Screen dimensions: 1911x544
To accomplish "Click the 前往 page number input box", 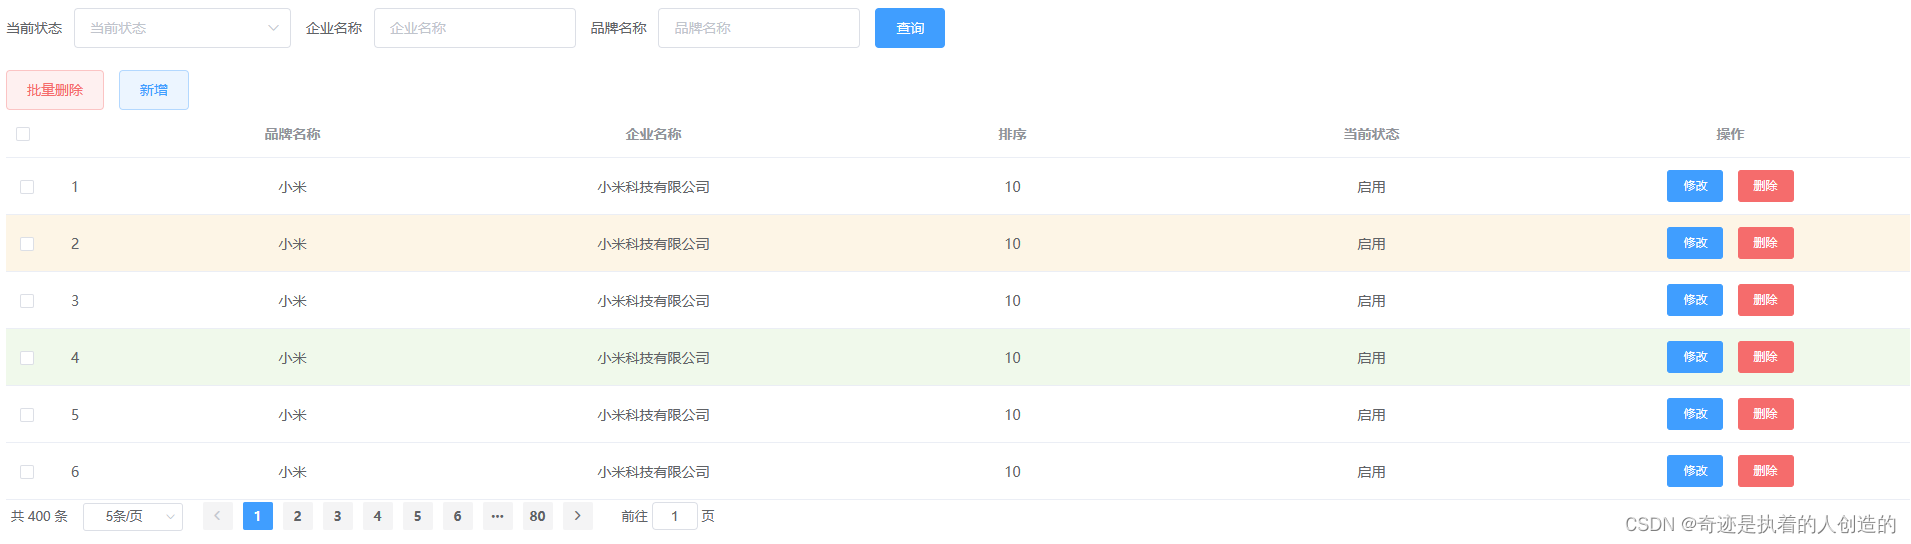I will click(x=675, y=516).
